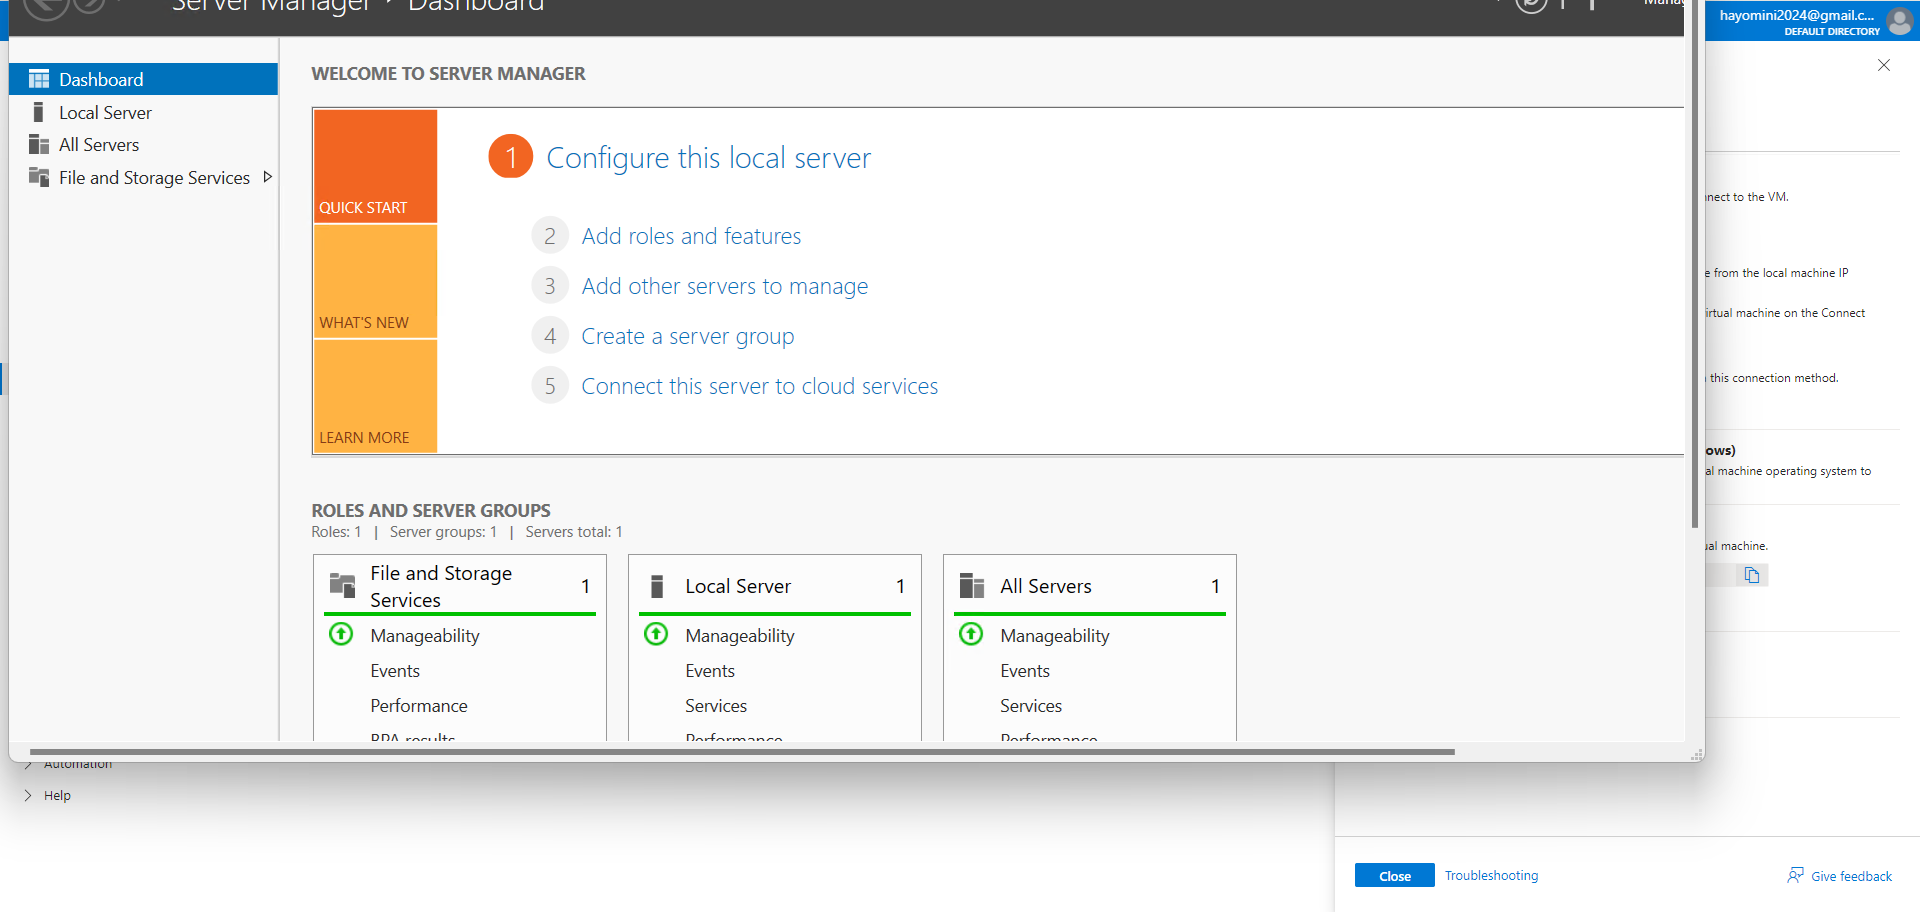The image size is (1920, 912).
Task: Expand the Help section in left navigation
Action: (x=28, y=796)
